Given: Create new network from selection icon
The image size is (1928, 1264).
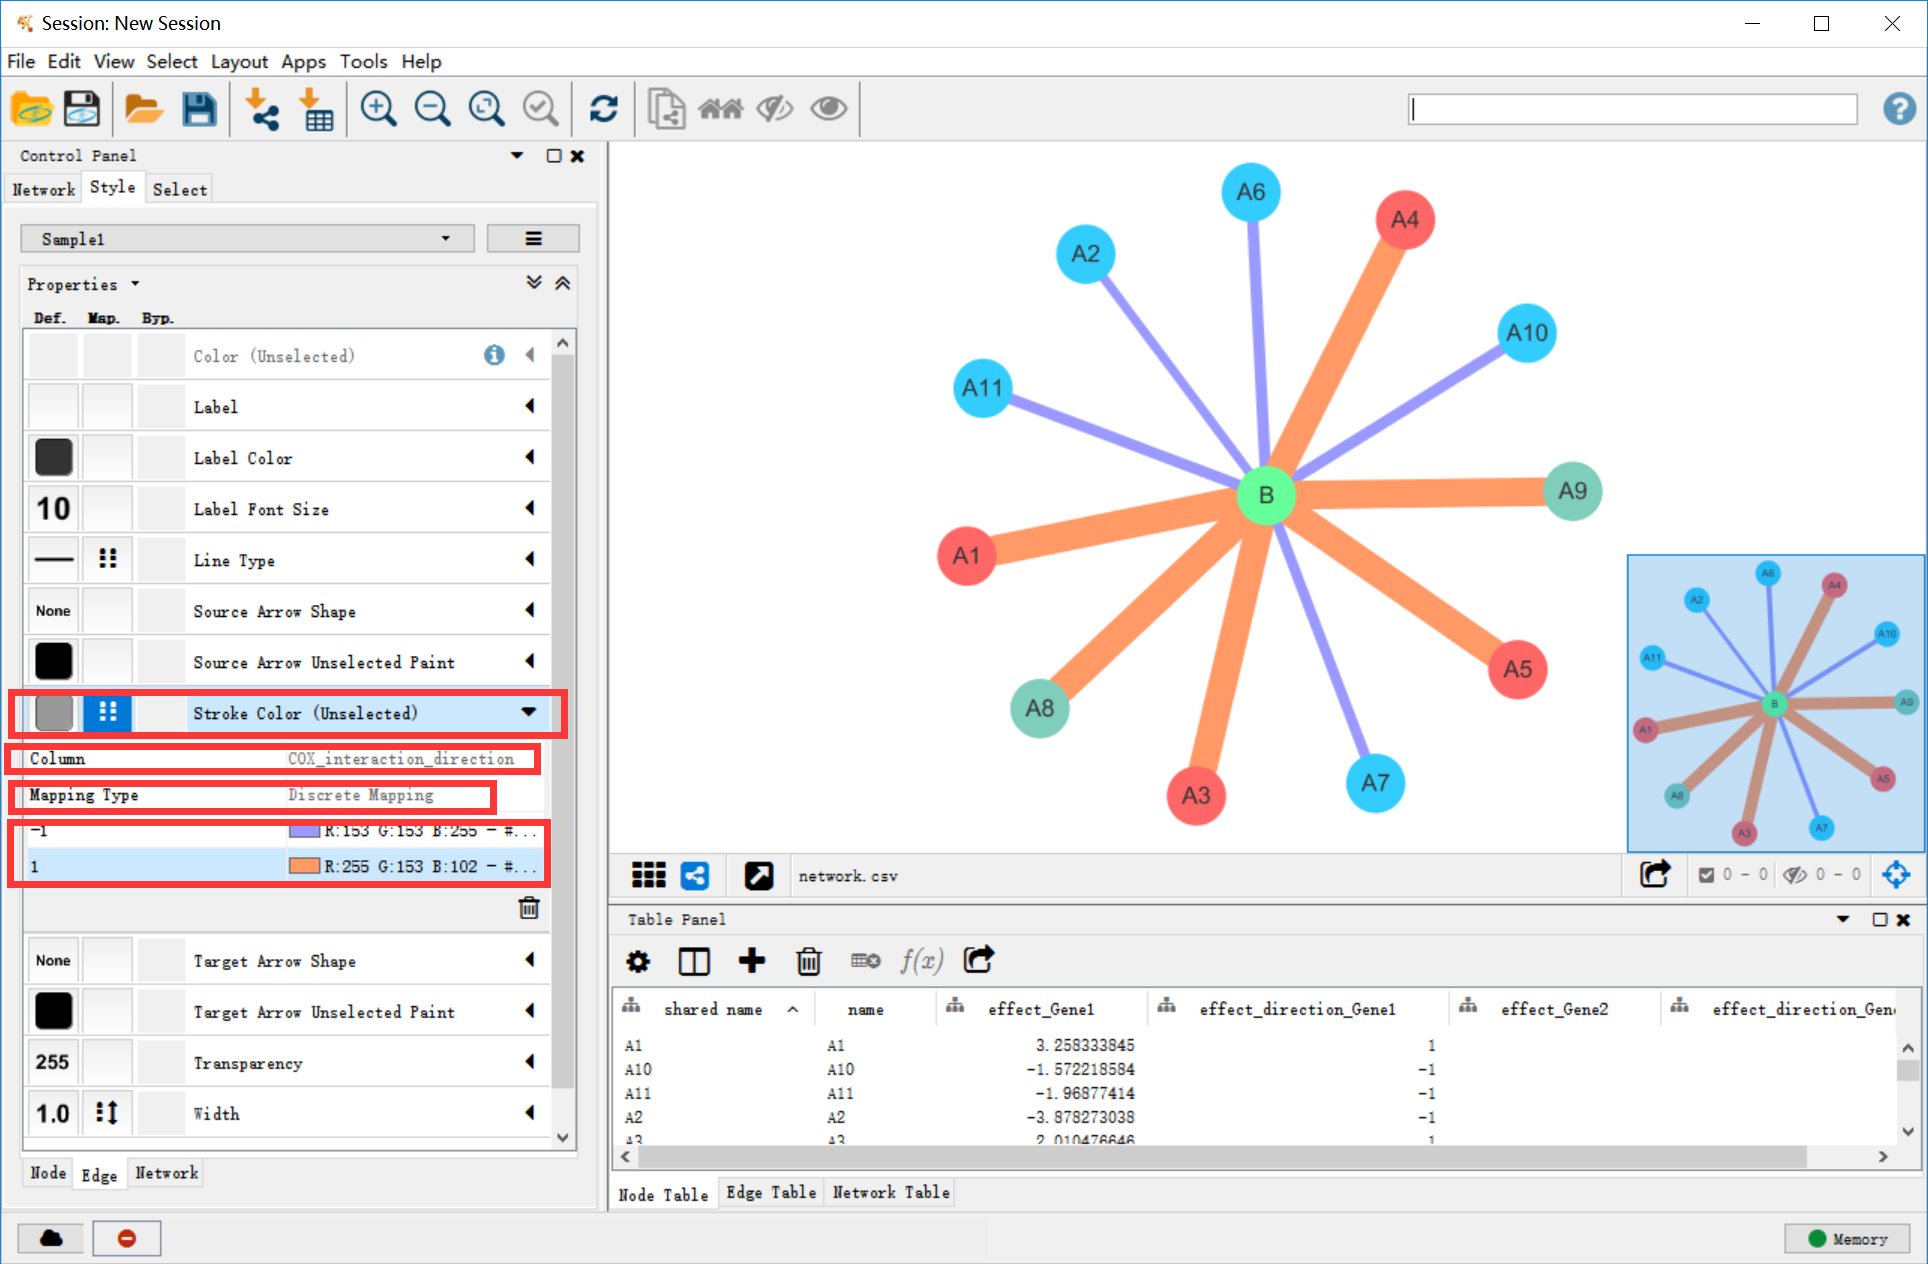Looking at the screenshot, I should (x=666, y=109).
